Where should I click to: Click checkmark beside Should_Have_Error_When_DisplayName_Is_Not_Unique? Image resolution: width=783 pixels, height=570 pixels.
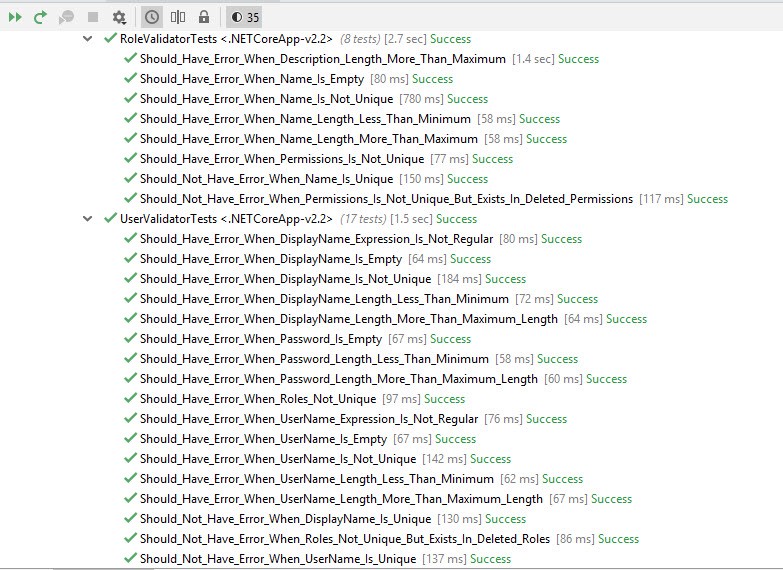pos(130,278)
